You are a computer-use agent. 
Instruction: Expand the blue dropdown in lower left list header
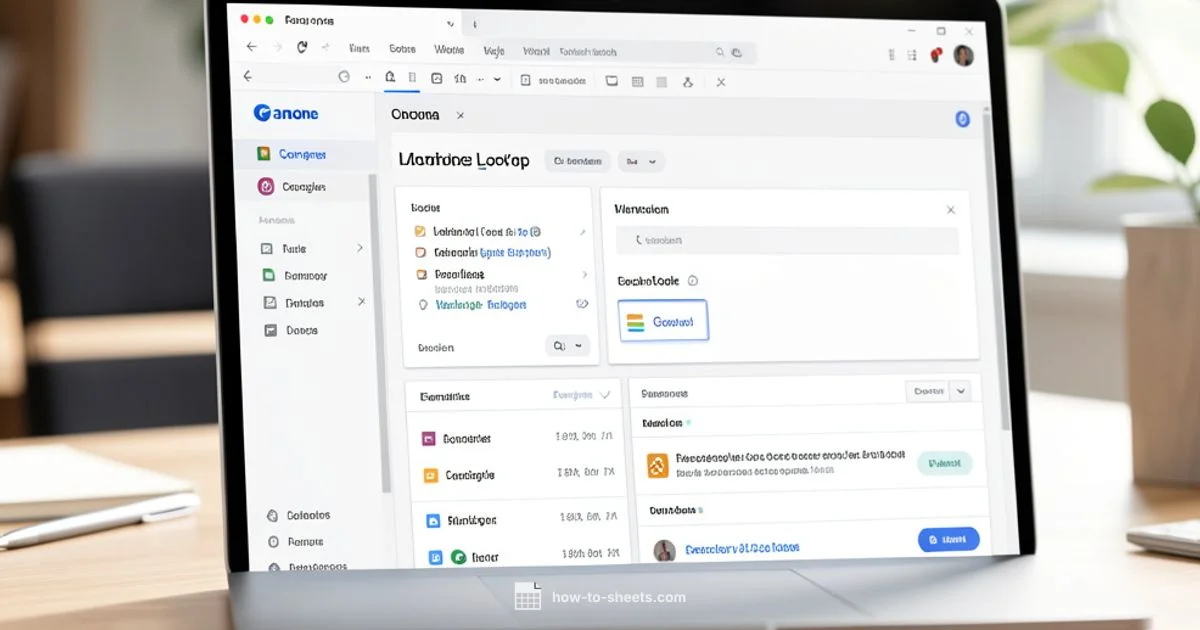click(x=581, y=395)
